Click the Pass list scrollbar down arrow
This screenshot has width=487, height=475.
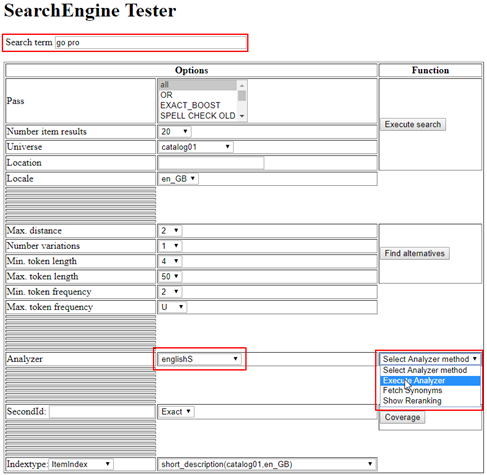(242, 116)
